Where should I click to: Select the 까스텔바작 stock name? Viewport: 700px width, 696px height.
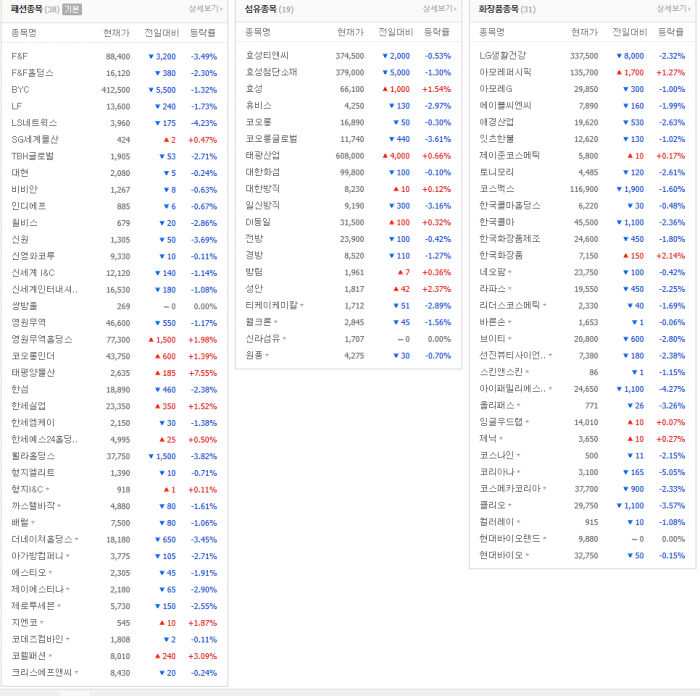[33, 506]
